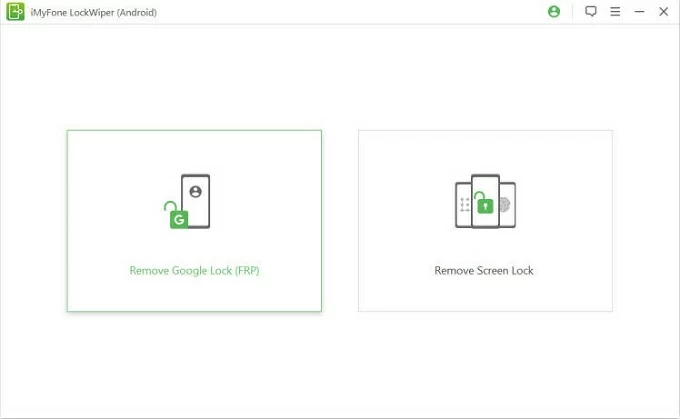This screenshot has height=419, width=680.
Task: Click the "Remove Screen Lock" text label
Action: pyautogui.click(x=484, y=271)
